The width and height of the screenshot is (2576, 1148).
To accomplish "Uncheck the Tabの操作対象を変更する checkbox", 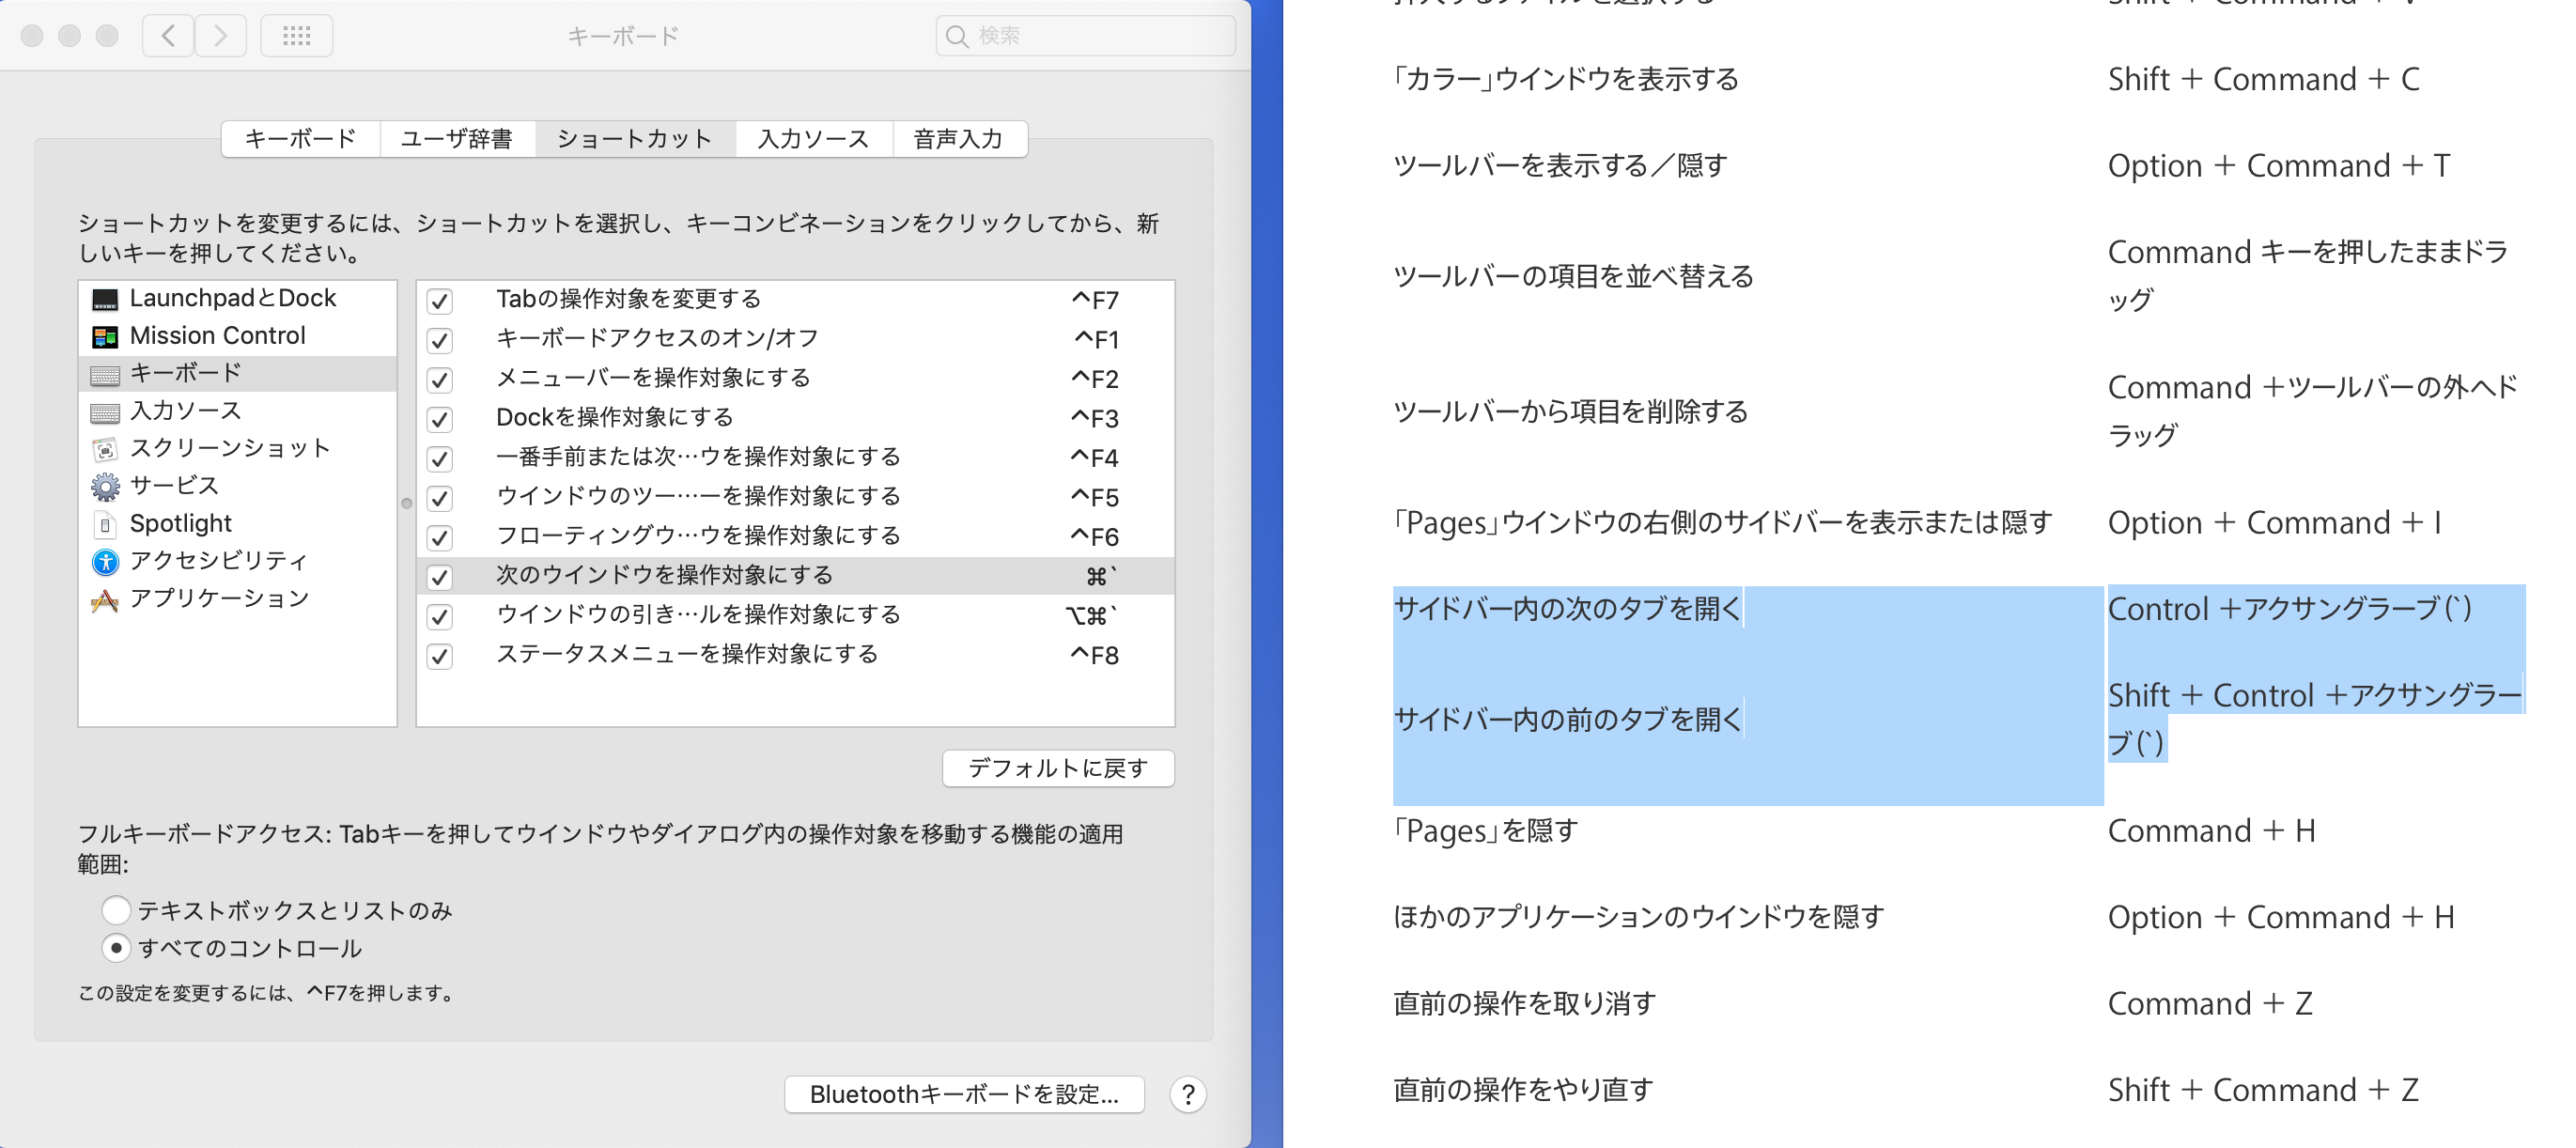I will [440, 300].
